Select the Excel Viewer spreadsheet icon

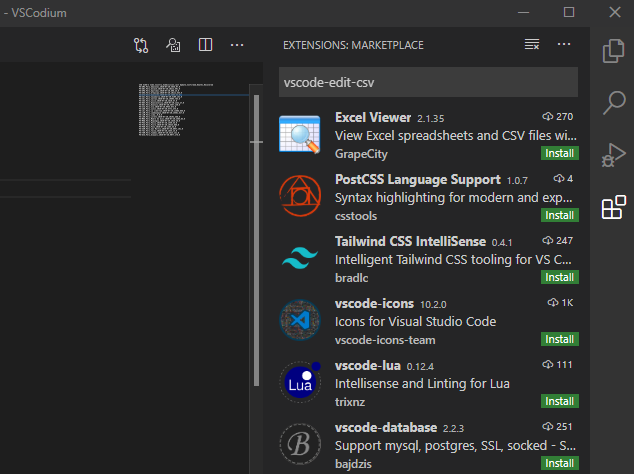[300, 134]
